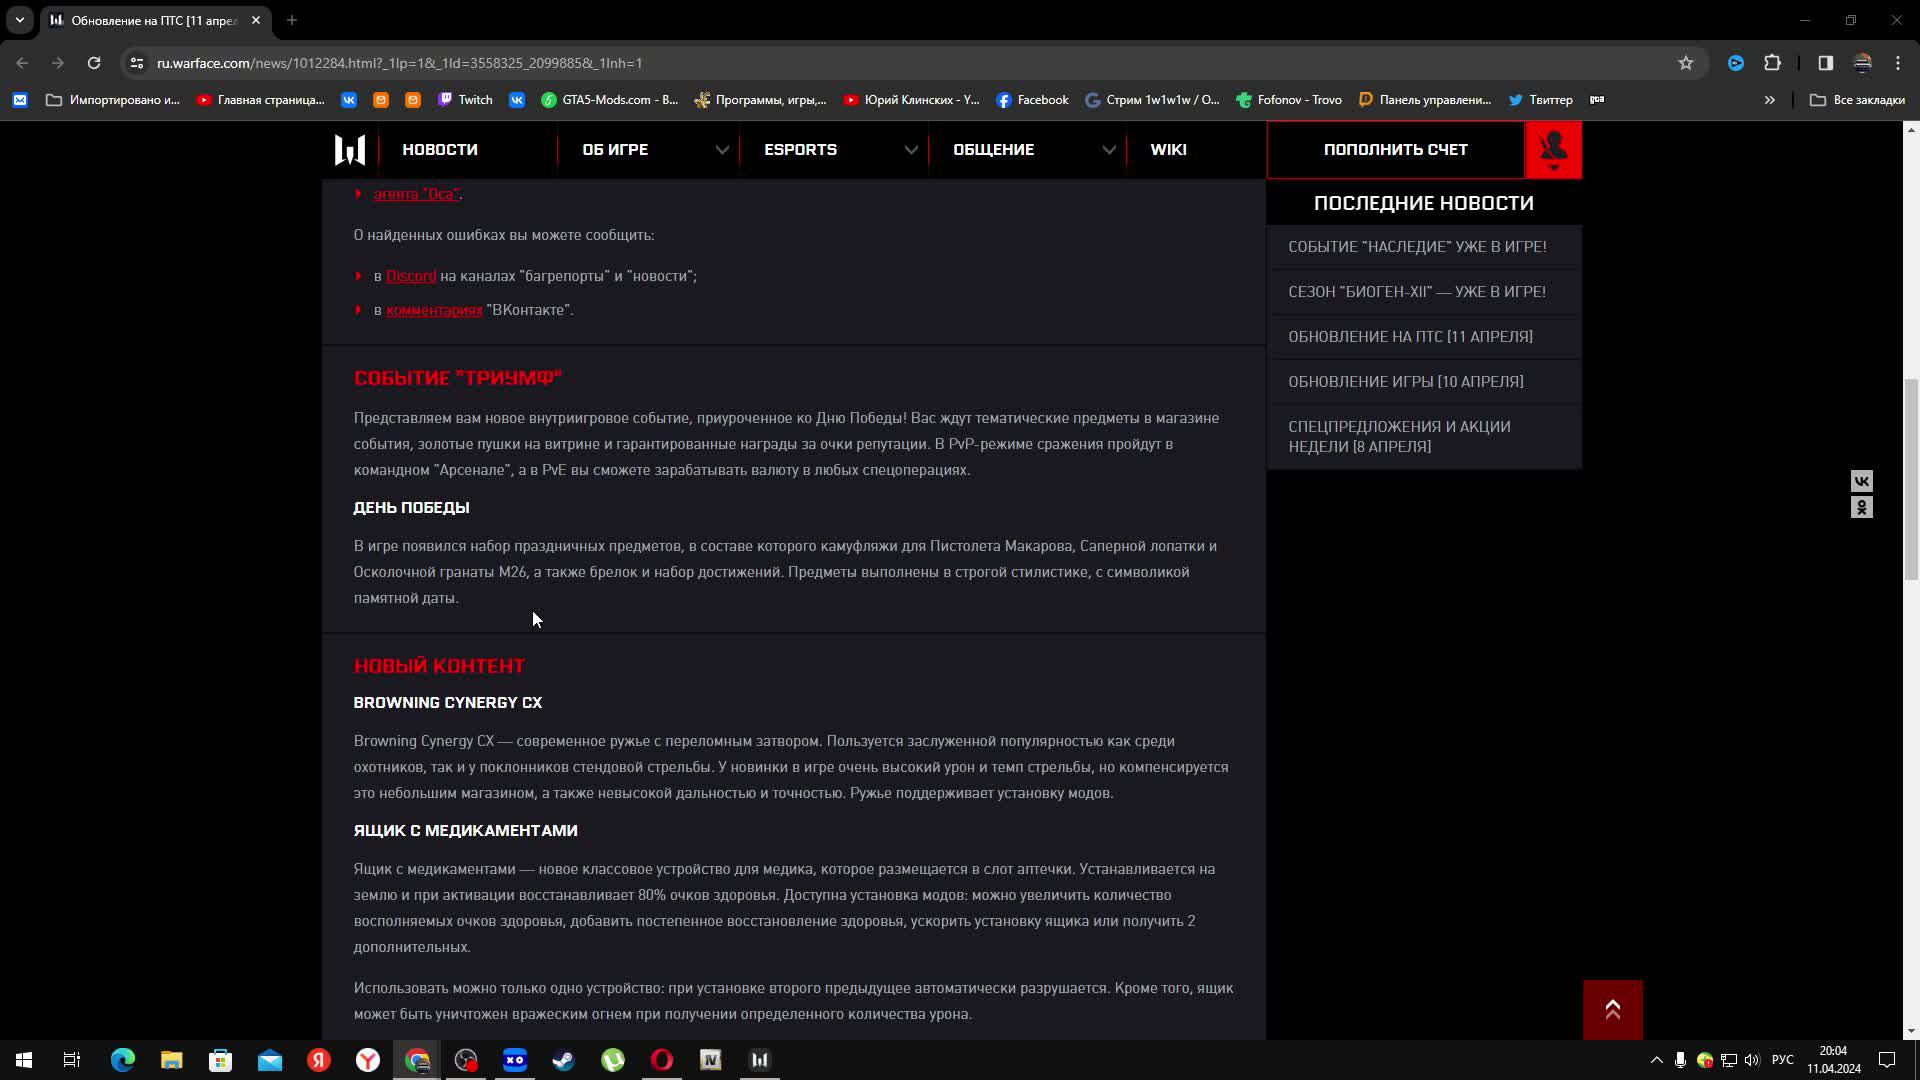Expand the ОБЩЕНИЕ dropdown menu
The image size is (1920, 1080).
[1108, 150]
